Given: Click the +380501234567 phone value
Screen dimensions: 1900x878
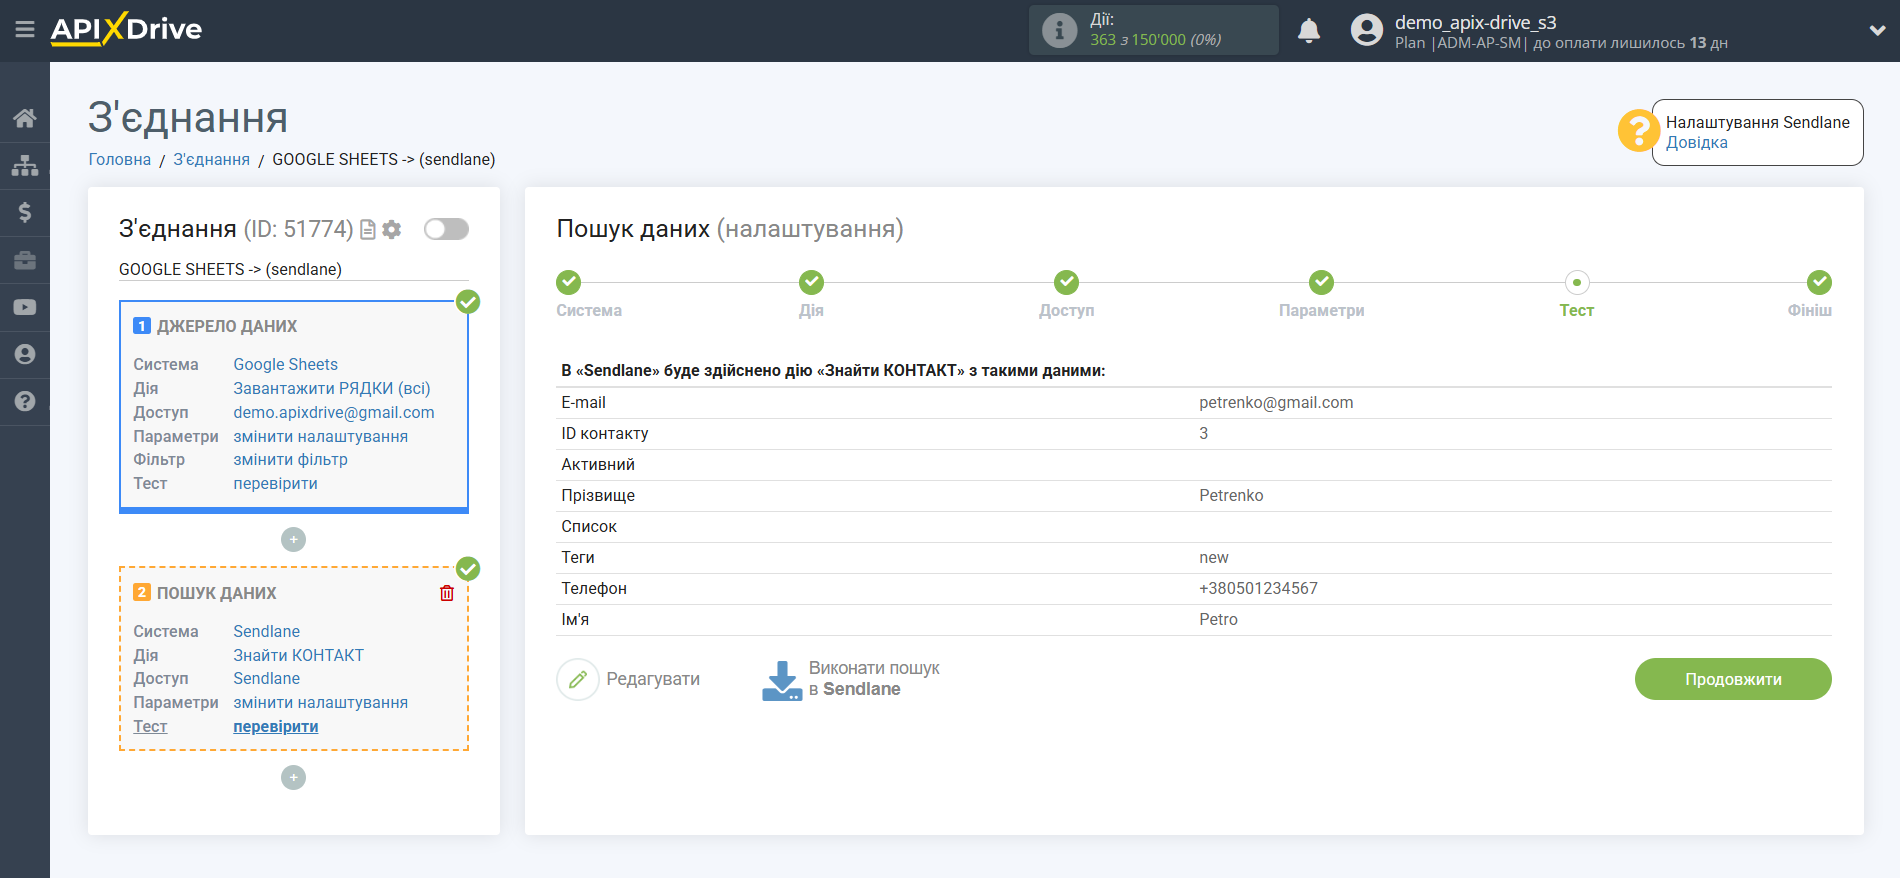Looking at the screenshot, I should tap(1259, 589).
